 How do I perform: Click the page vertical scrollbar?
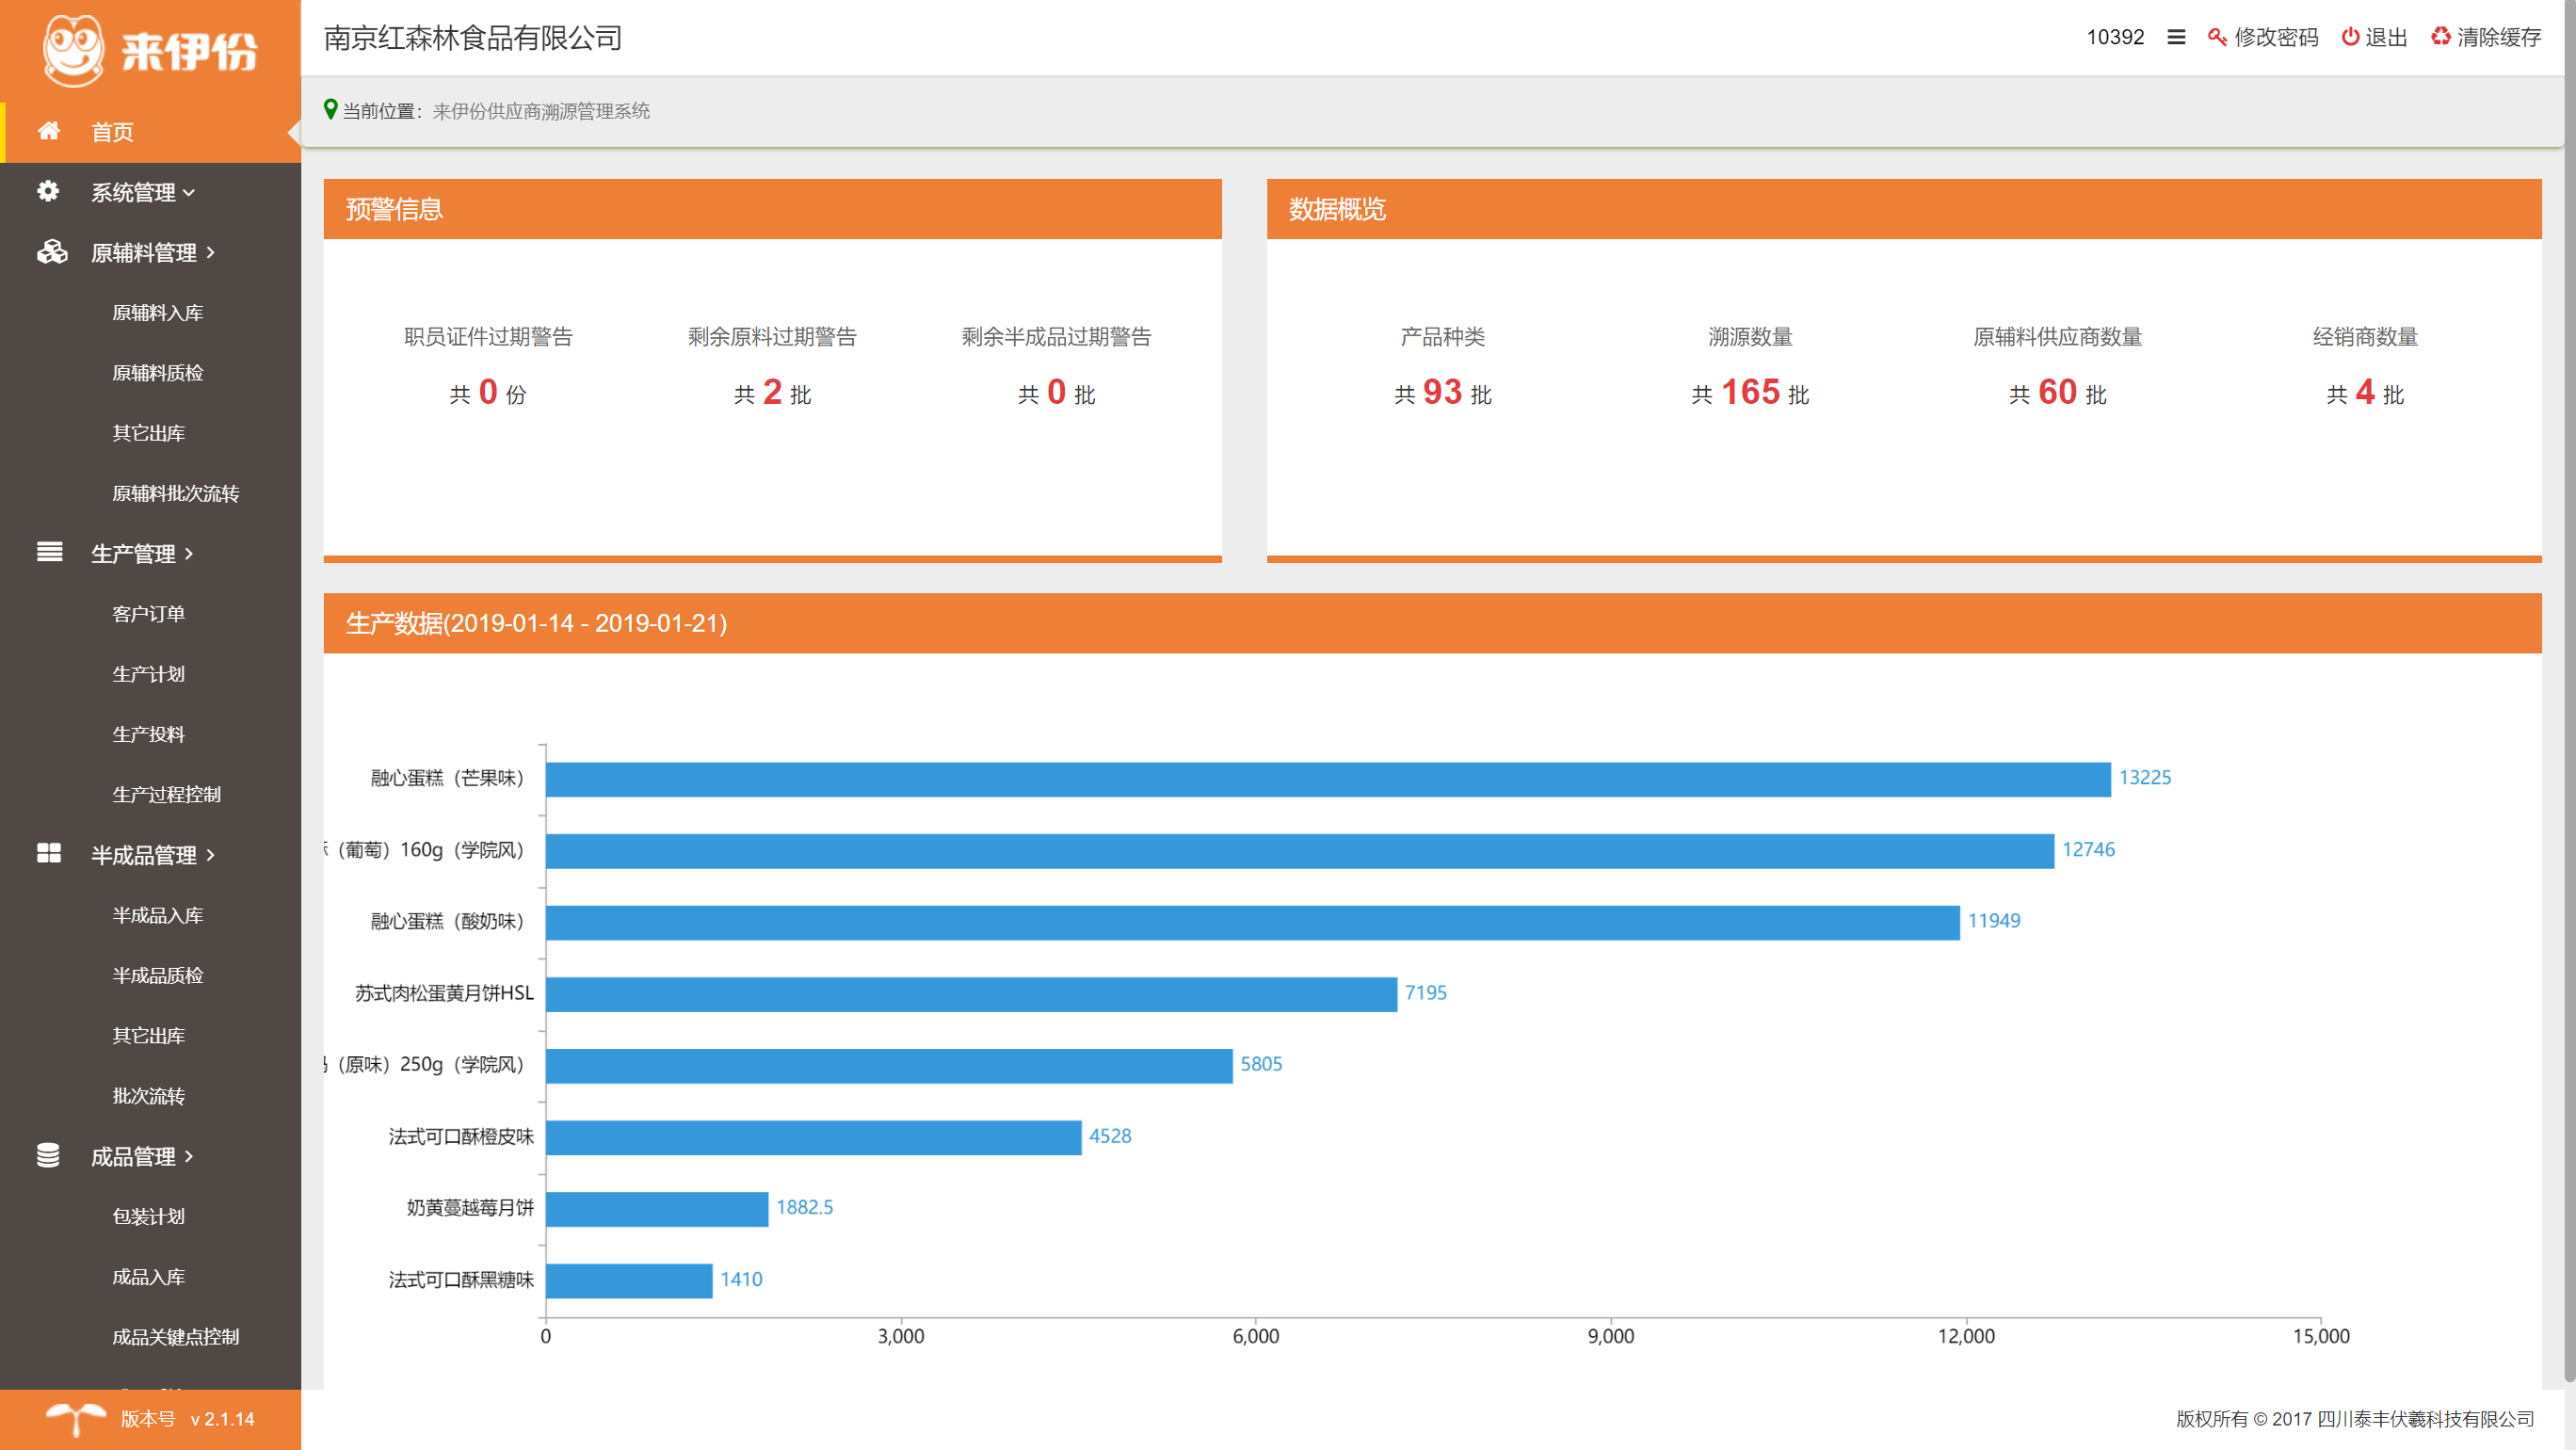click(2569, 700)
